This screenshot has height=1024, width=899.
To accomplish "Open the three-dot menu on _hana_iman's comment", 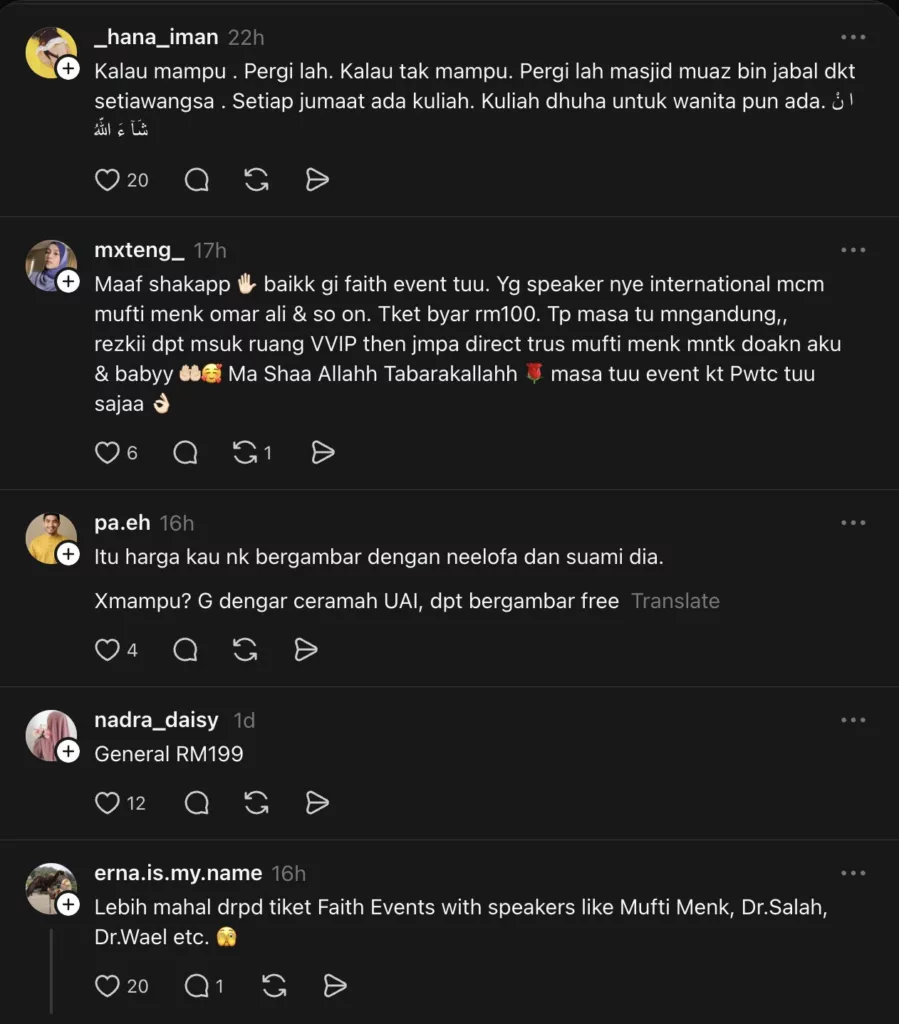I will click(854, 37).
